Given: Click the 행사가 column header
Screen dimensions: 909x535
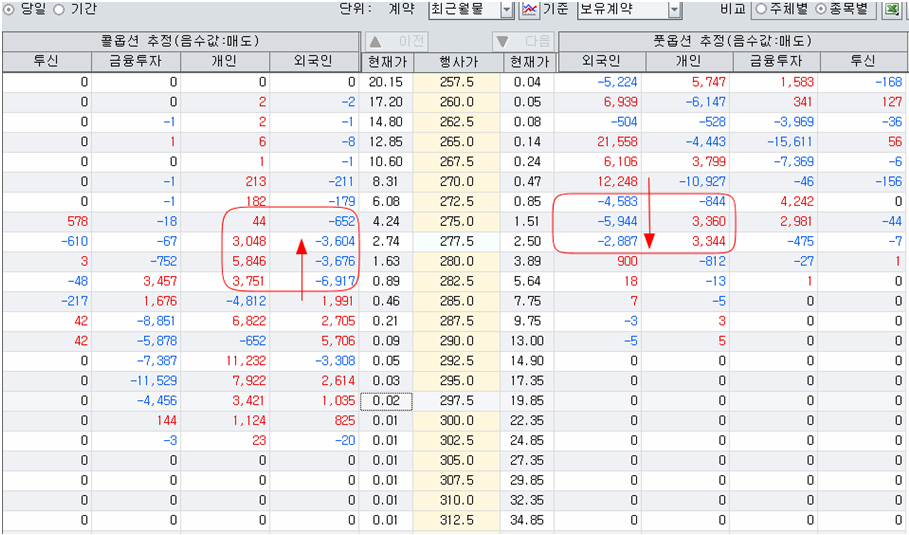Looking at the screenshot, I should [x=456, y=62].
